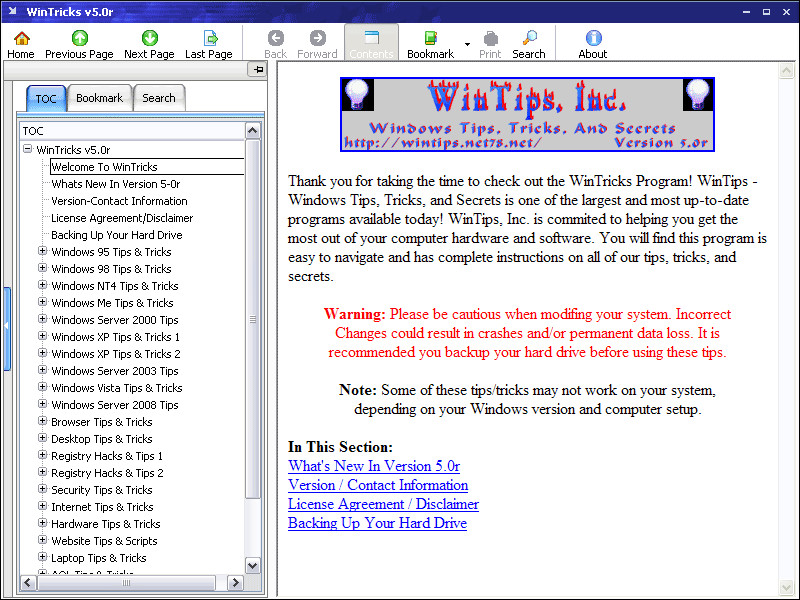Click the Forward navigation icon
This screenshot has width=800, height=600.
click(317, 38)
